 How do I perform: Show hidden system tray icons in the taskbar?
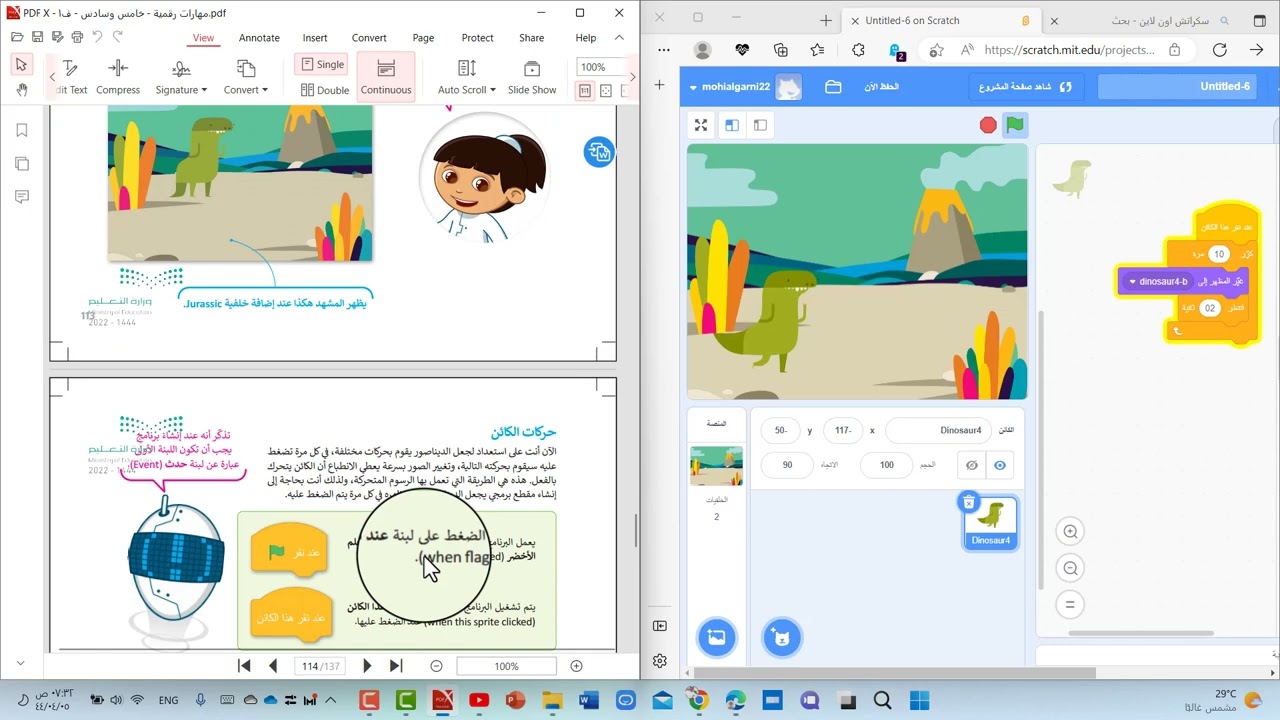click(x=330, y=700)
